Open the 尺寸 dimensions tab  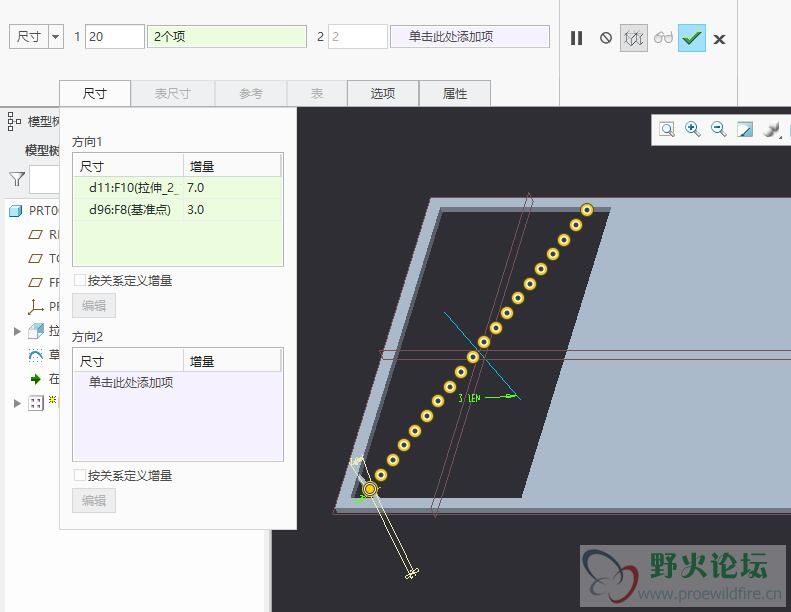coord(95,93)
